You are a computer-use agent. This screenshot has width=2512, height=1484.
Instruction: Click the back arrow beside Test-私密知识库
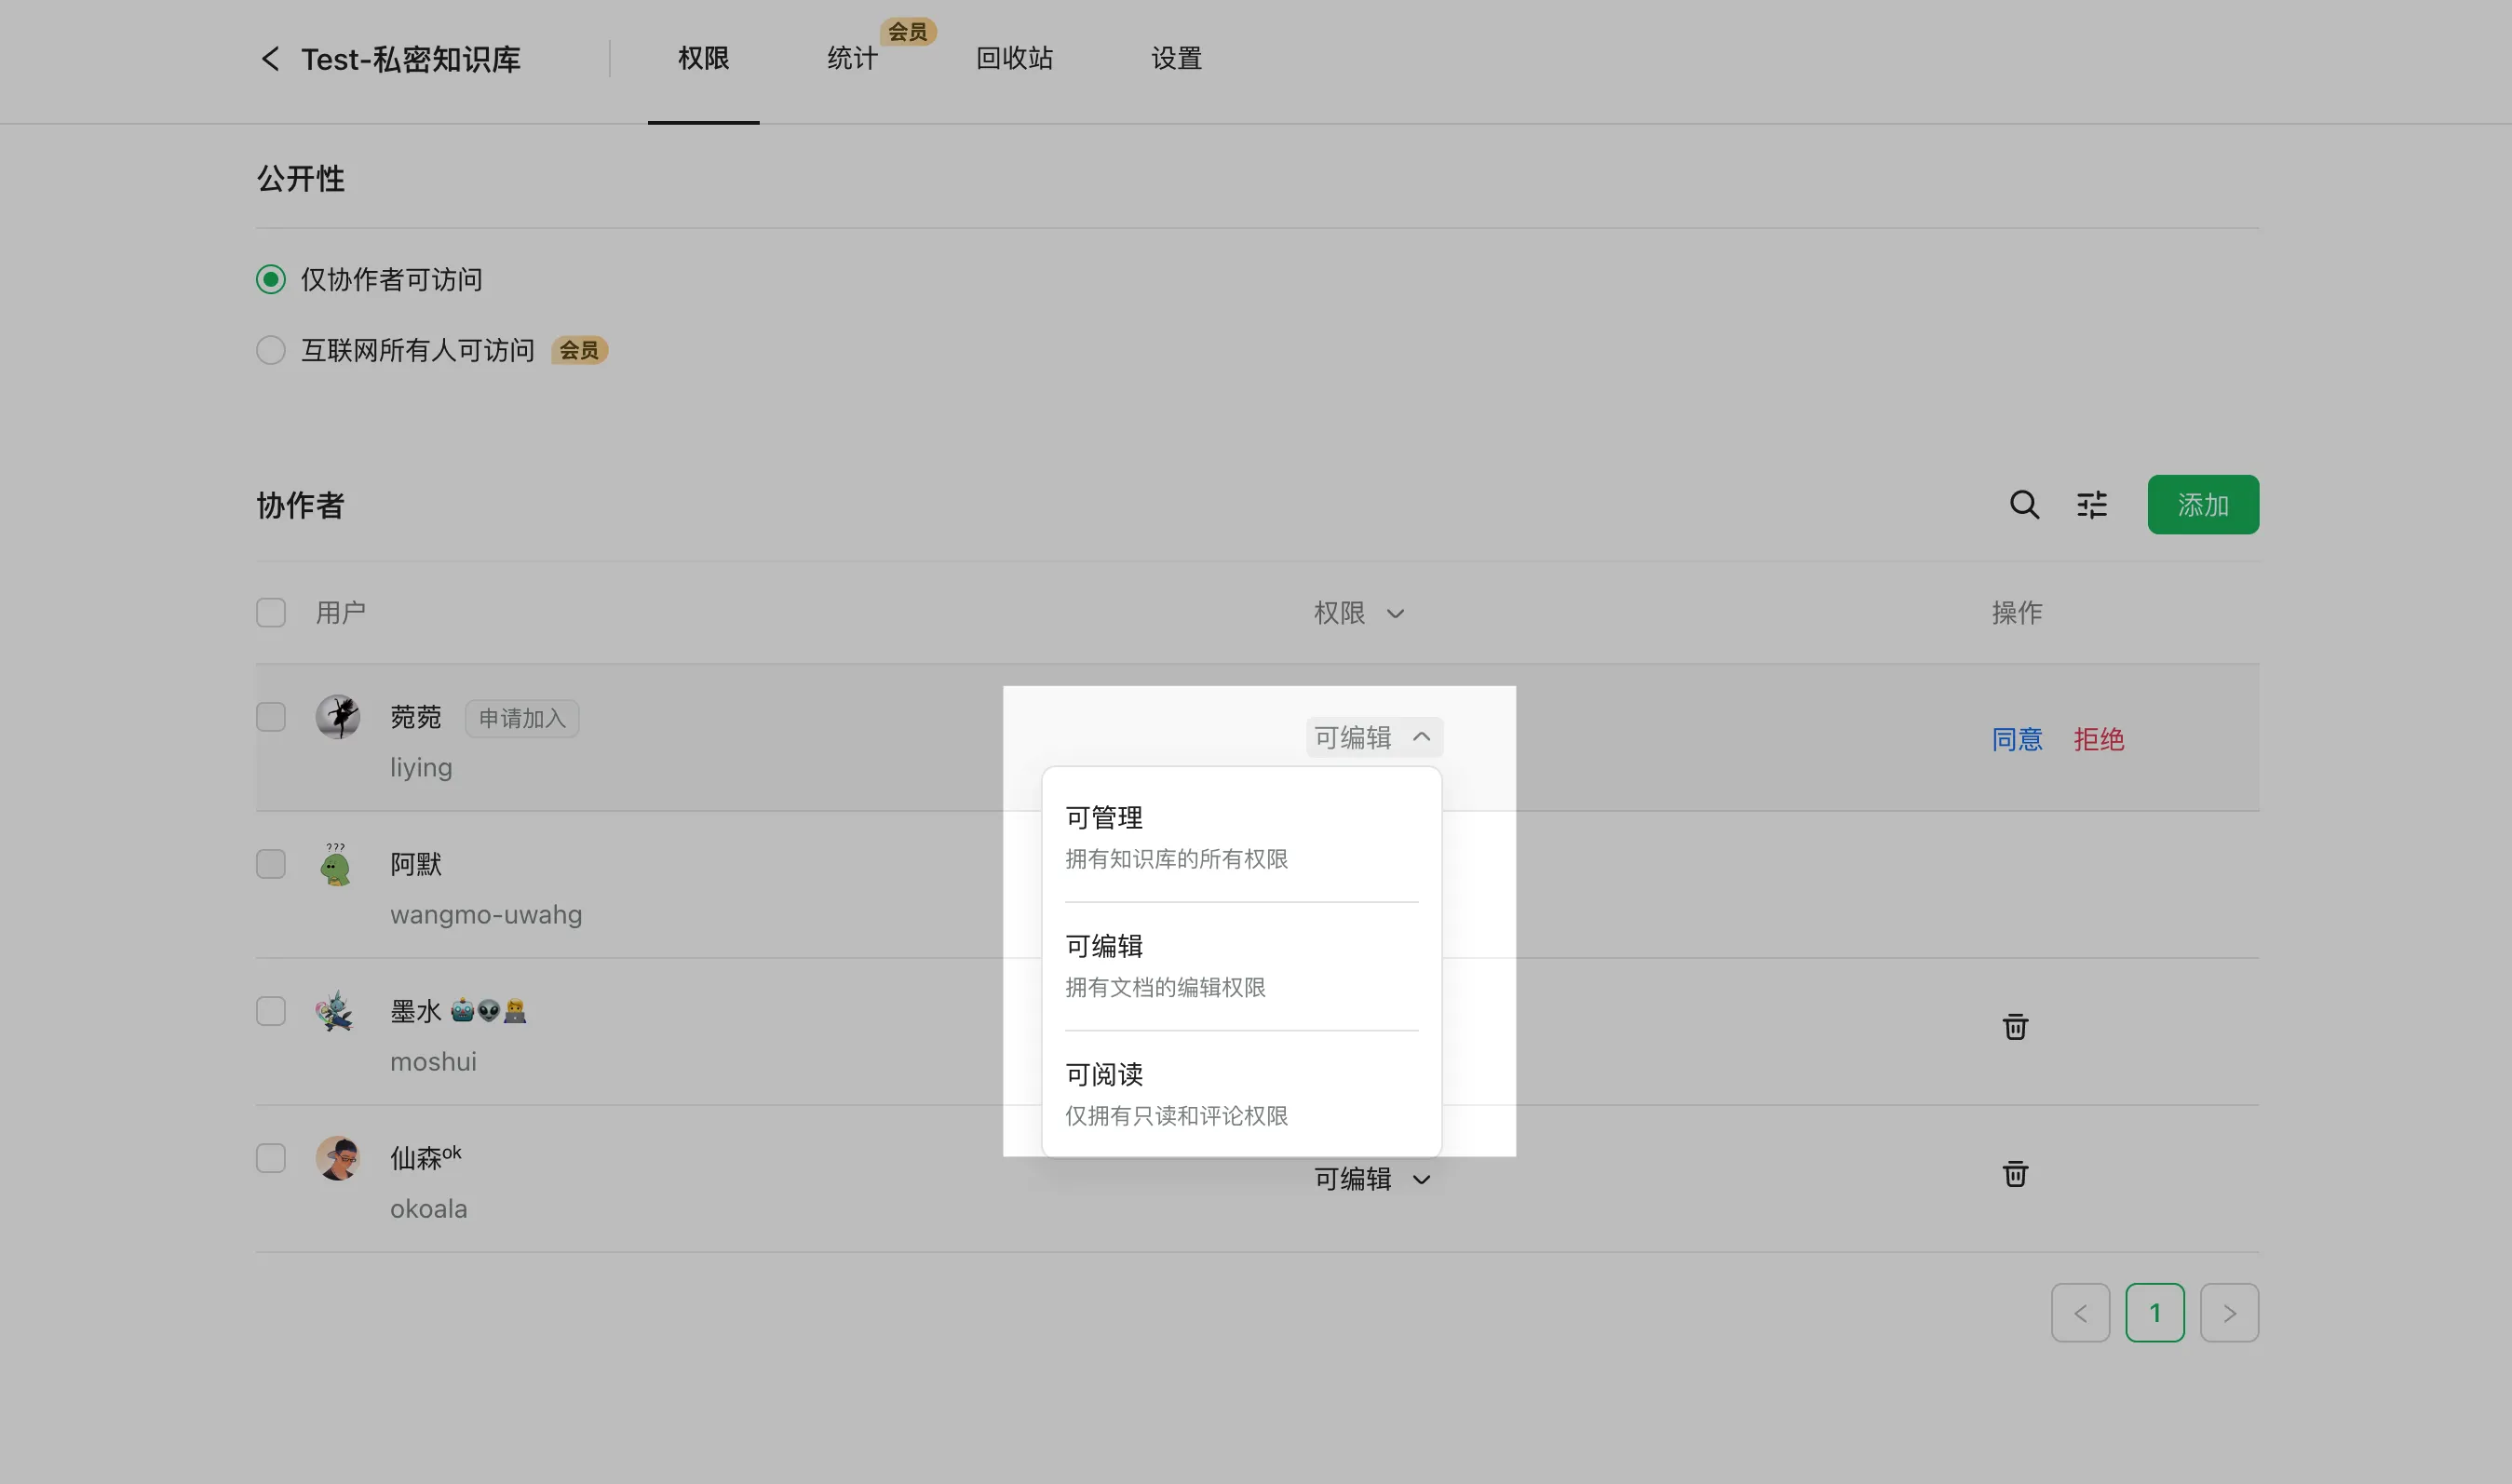pyautogui.click(x=270, y=59)
